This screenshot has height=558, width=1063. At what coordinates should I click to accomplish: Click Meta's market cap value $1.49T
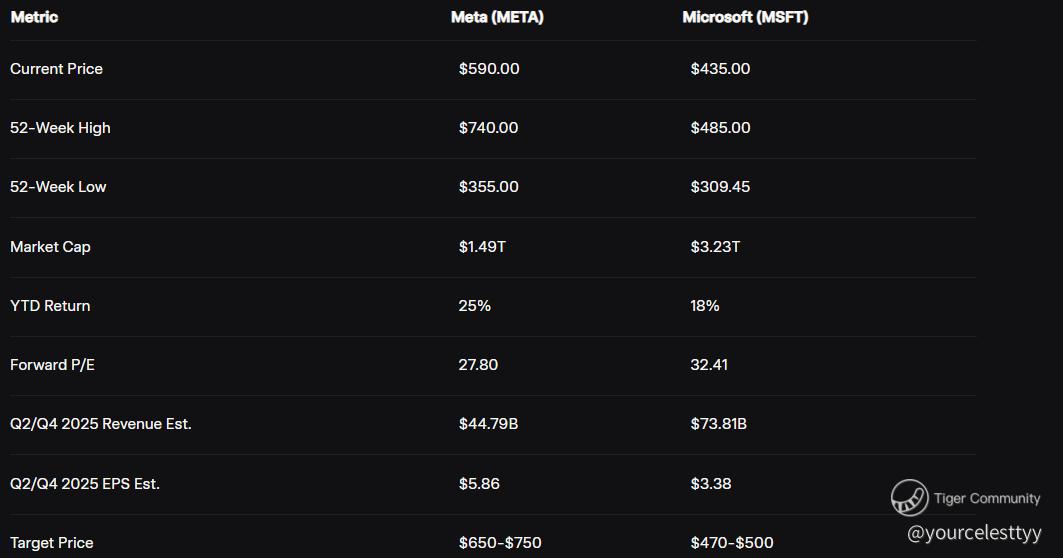[x=482, y=246]
